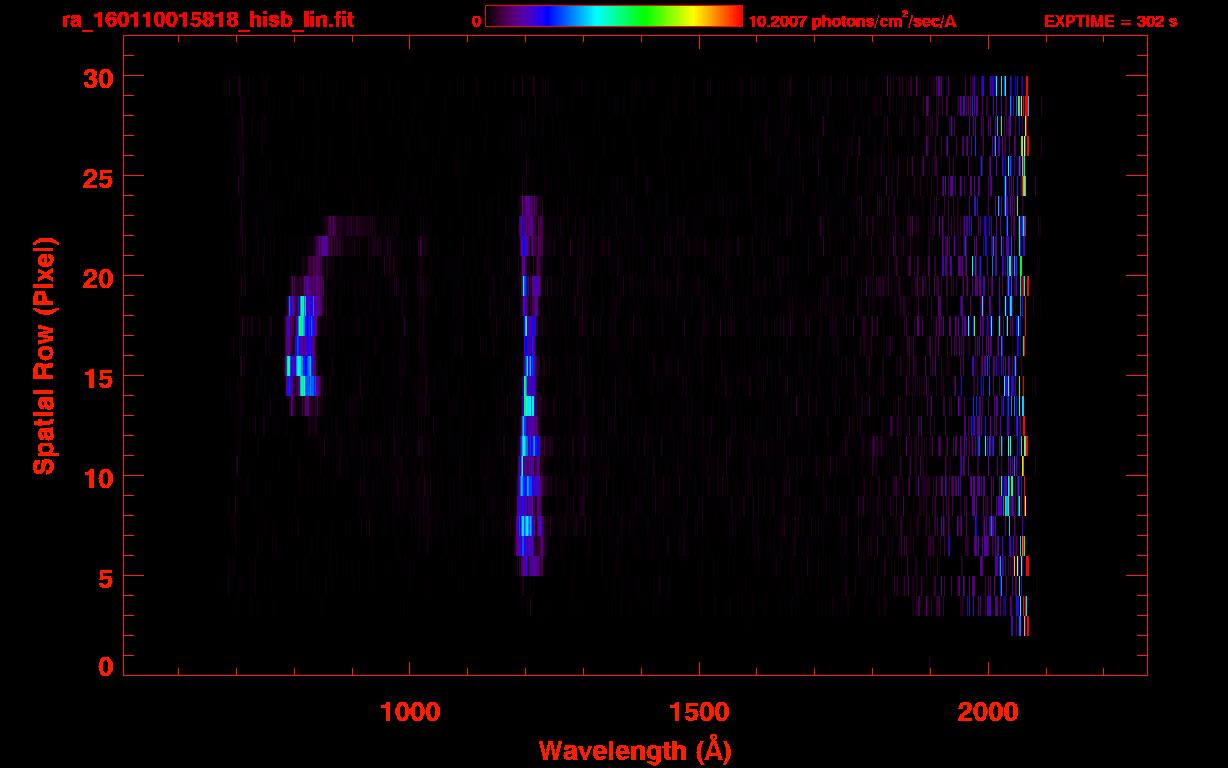Click the x-axis tick label 2000
1228x768 pixels.
coord(987,712)
